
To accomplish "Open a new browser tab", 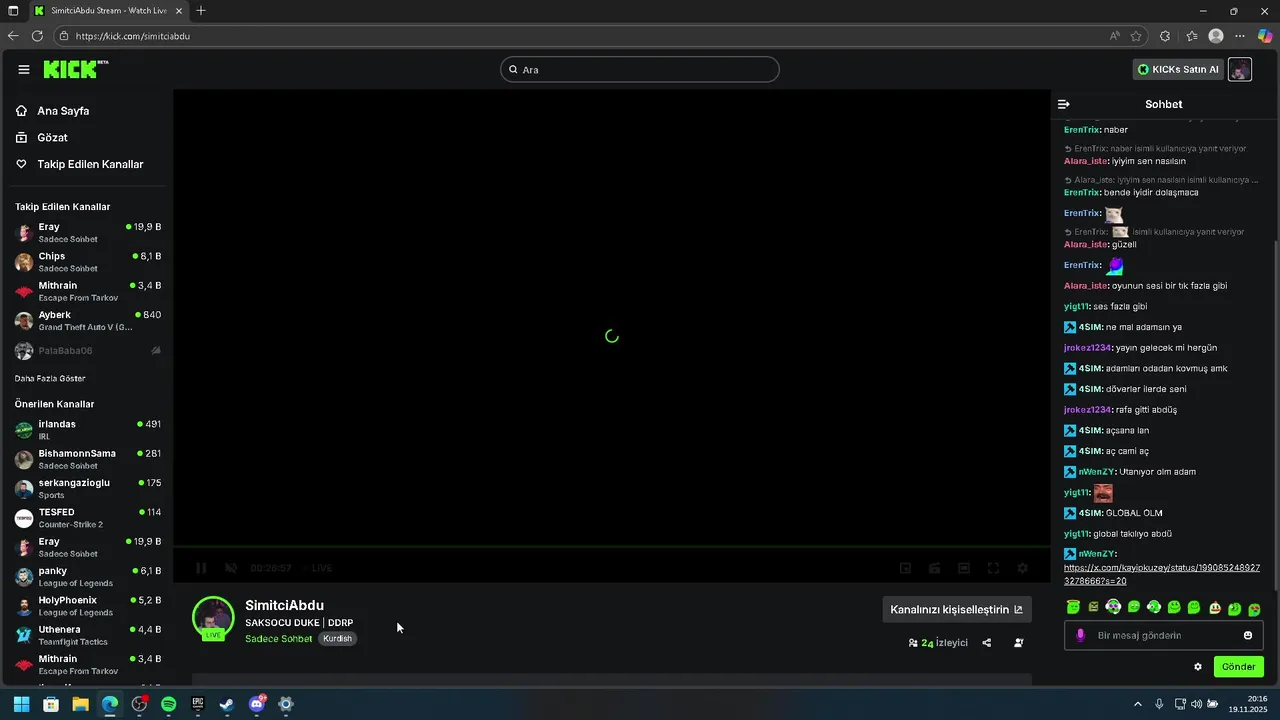I will 201,11.
